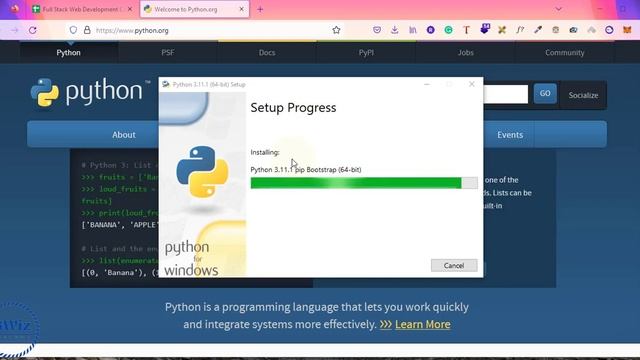The width and height of the screenshot is (640, 360).
Task: Reload the page with the refresh icon
Action: coord(33,30)
